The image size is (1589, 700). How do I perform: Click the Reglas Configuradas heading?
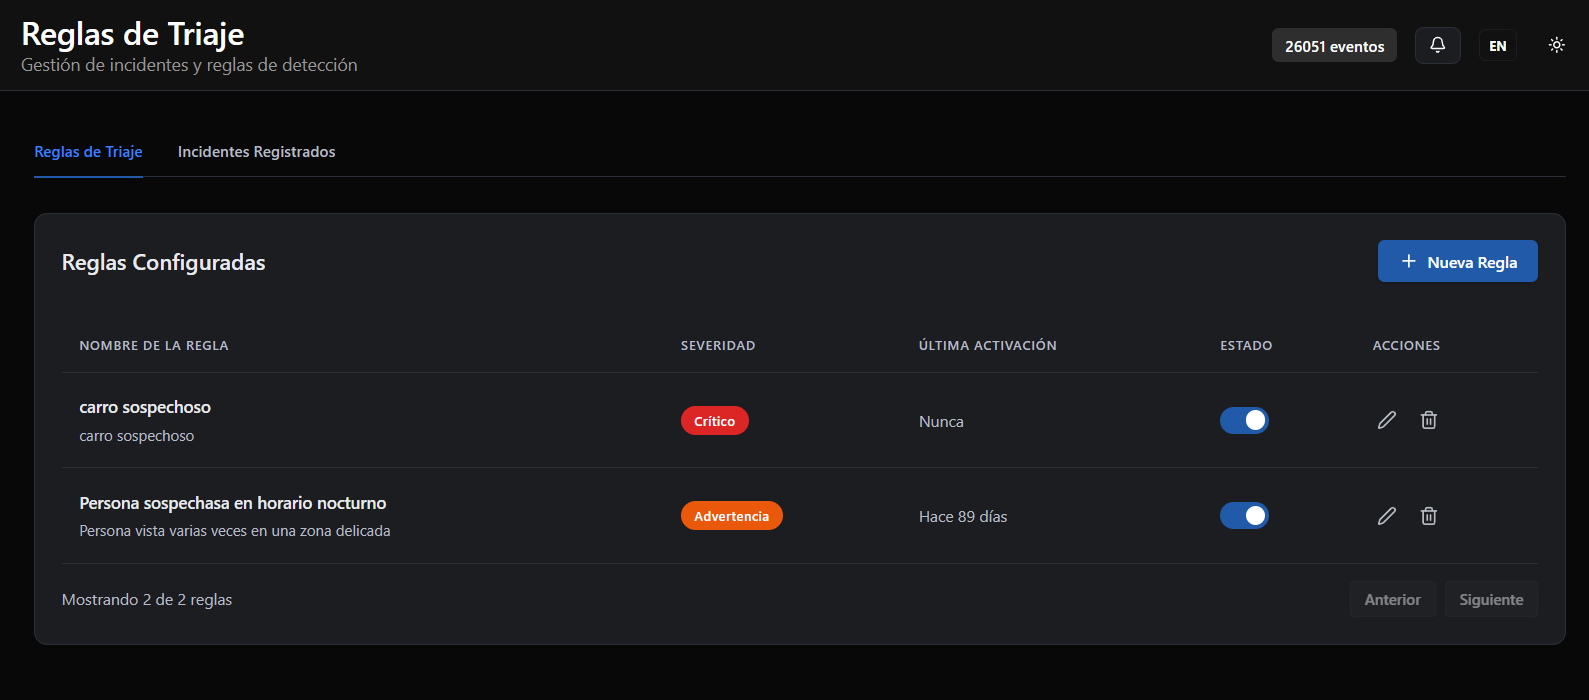(164, 263)
